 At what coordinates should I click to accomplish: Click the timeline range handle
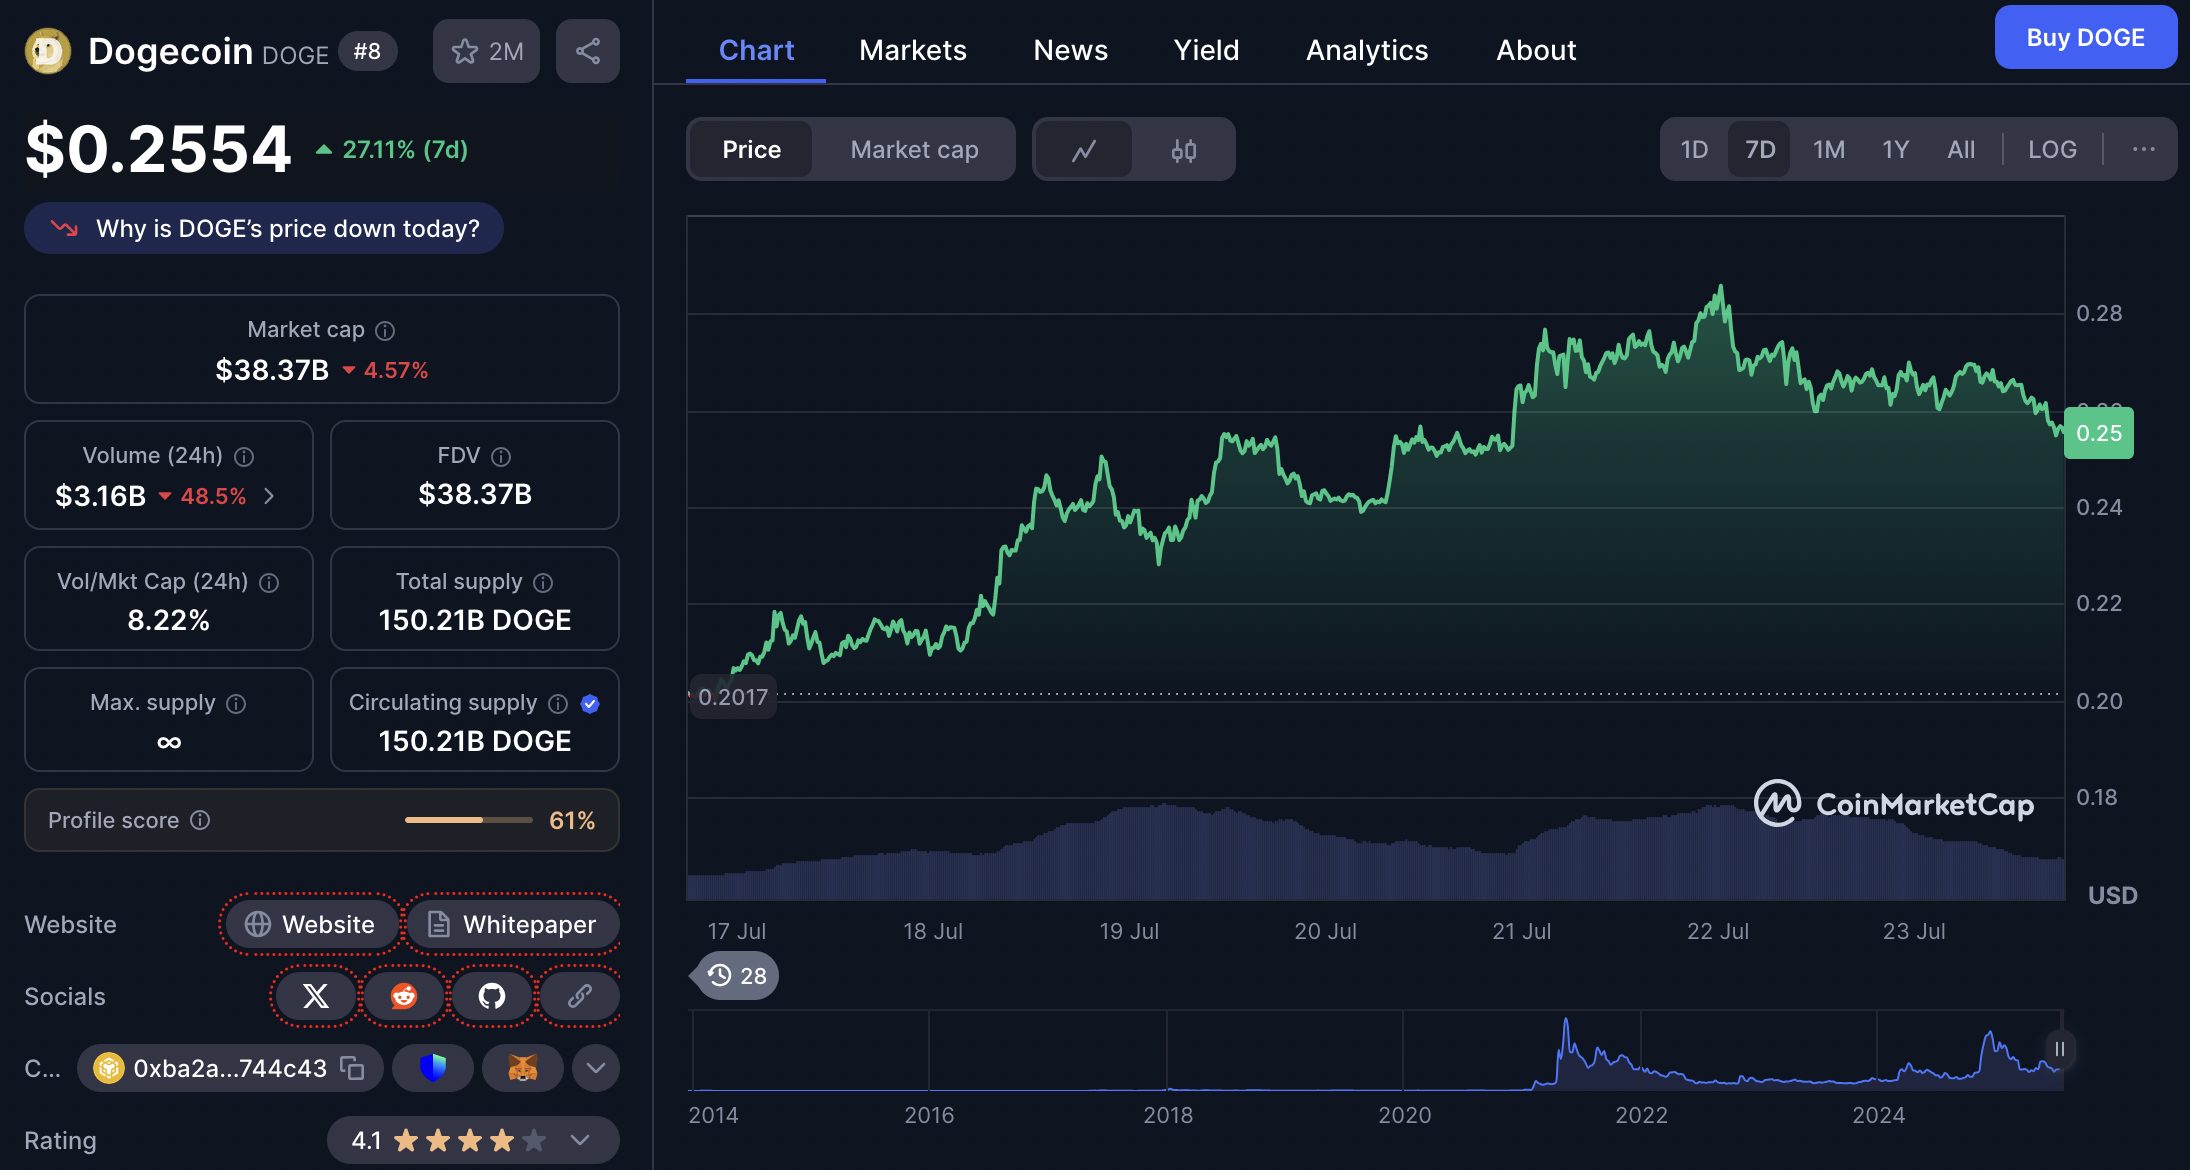pos(2060,1049)
